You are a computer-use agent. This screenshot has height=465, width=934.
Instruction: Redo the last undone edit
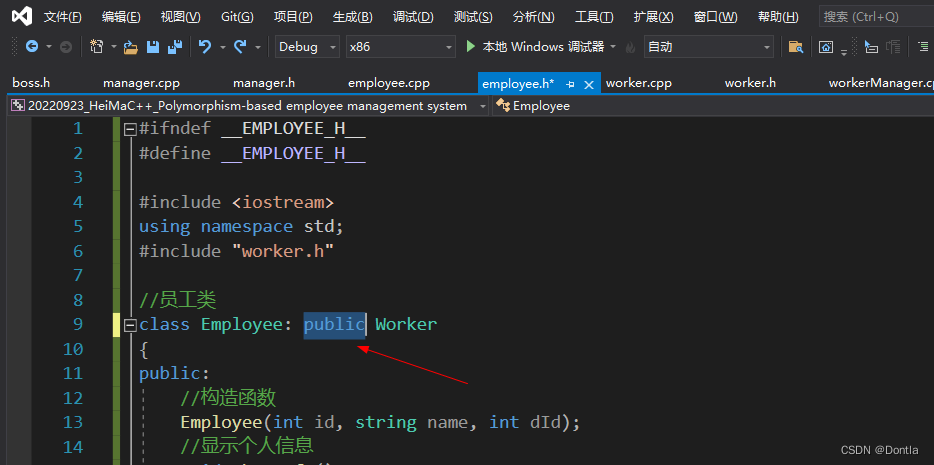click(x=240, y=46)
